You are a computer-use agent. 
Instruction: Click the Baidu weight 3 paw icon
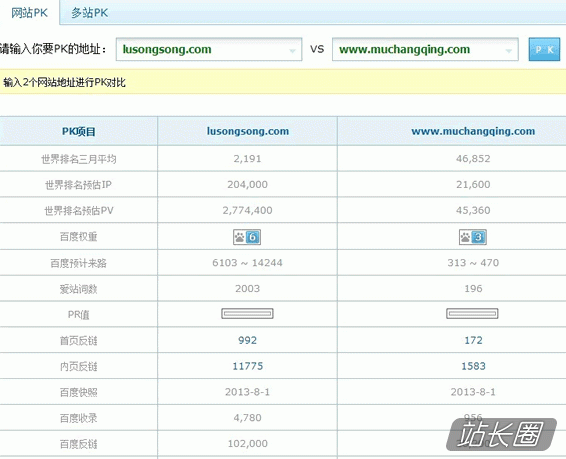coord(473,237)
